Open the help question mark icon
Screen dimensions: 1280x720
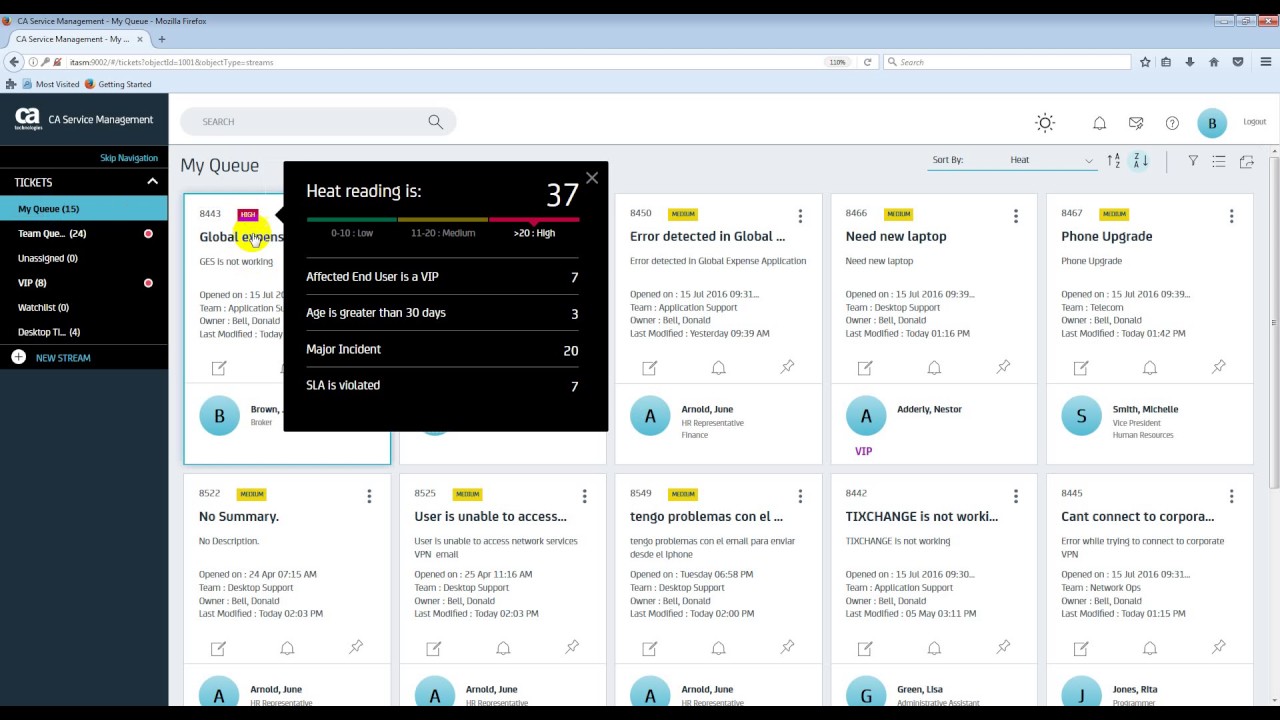[1172, 123]
